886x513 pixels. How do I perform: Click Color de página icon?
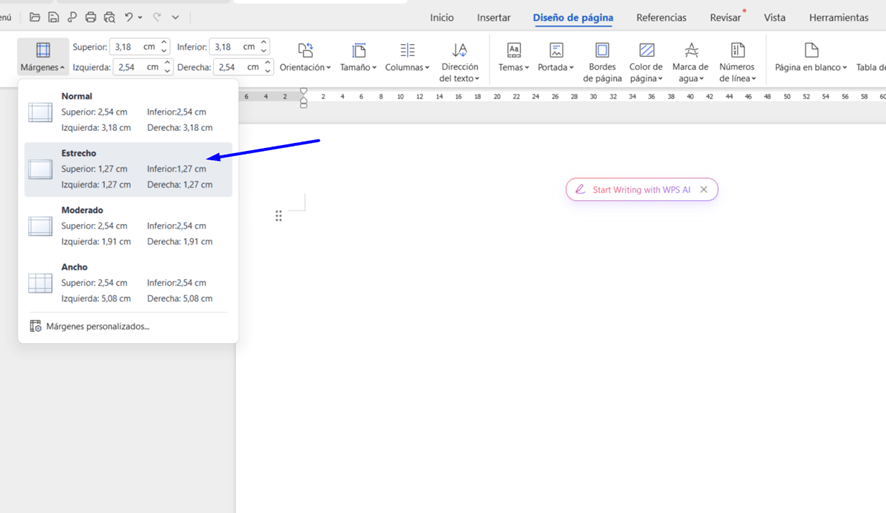click(646, 51)
